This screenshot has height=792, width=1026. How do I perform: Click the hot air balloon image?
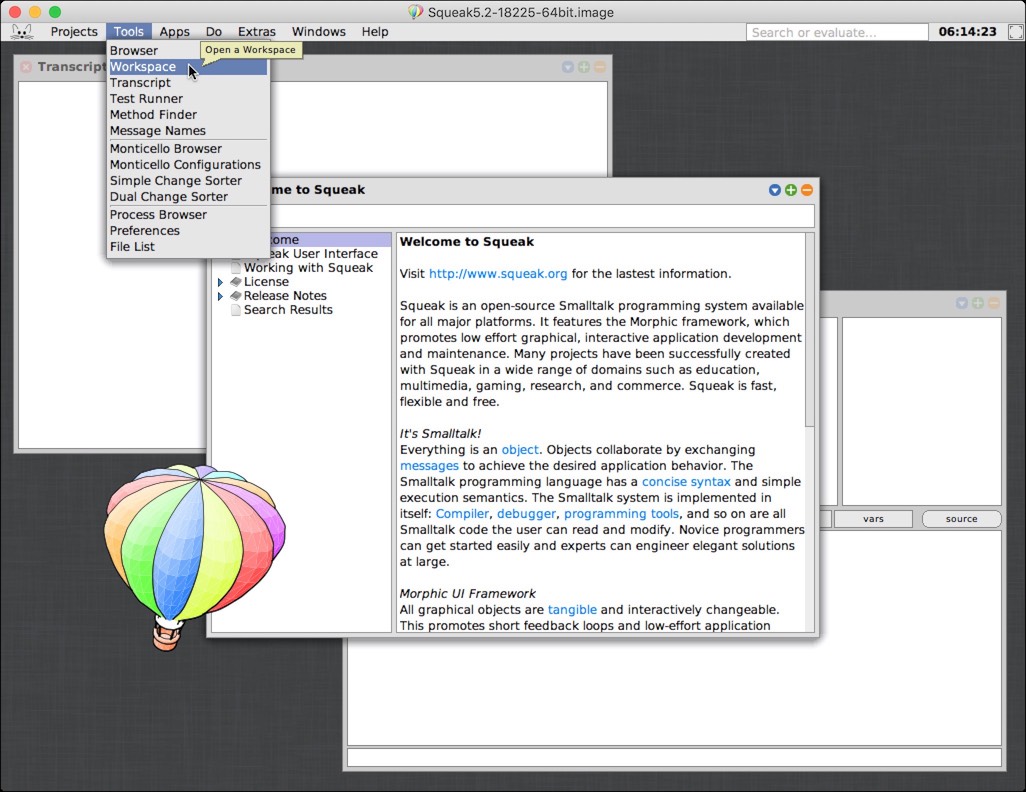tap(194, 556)
